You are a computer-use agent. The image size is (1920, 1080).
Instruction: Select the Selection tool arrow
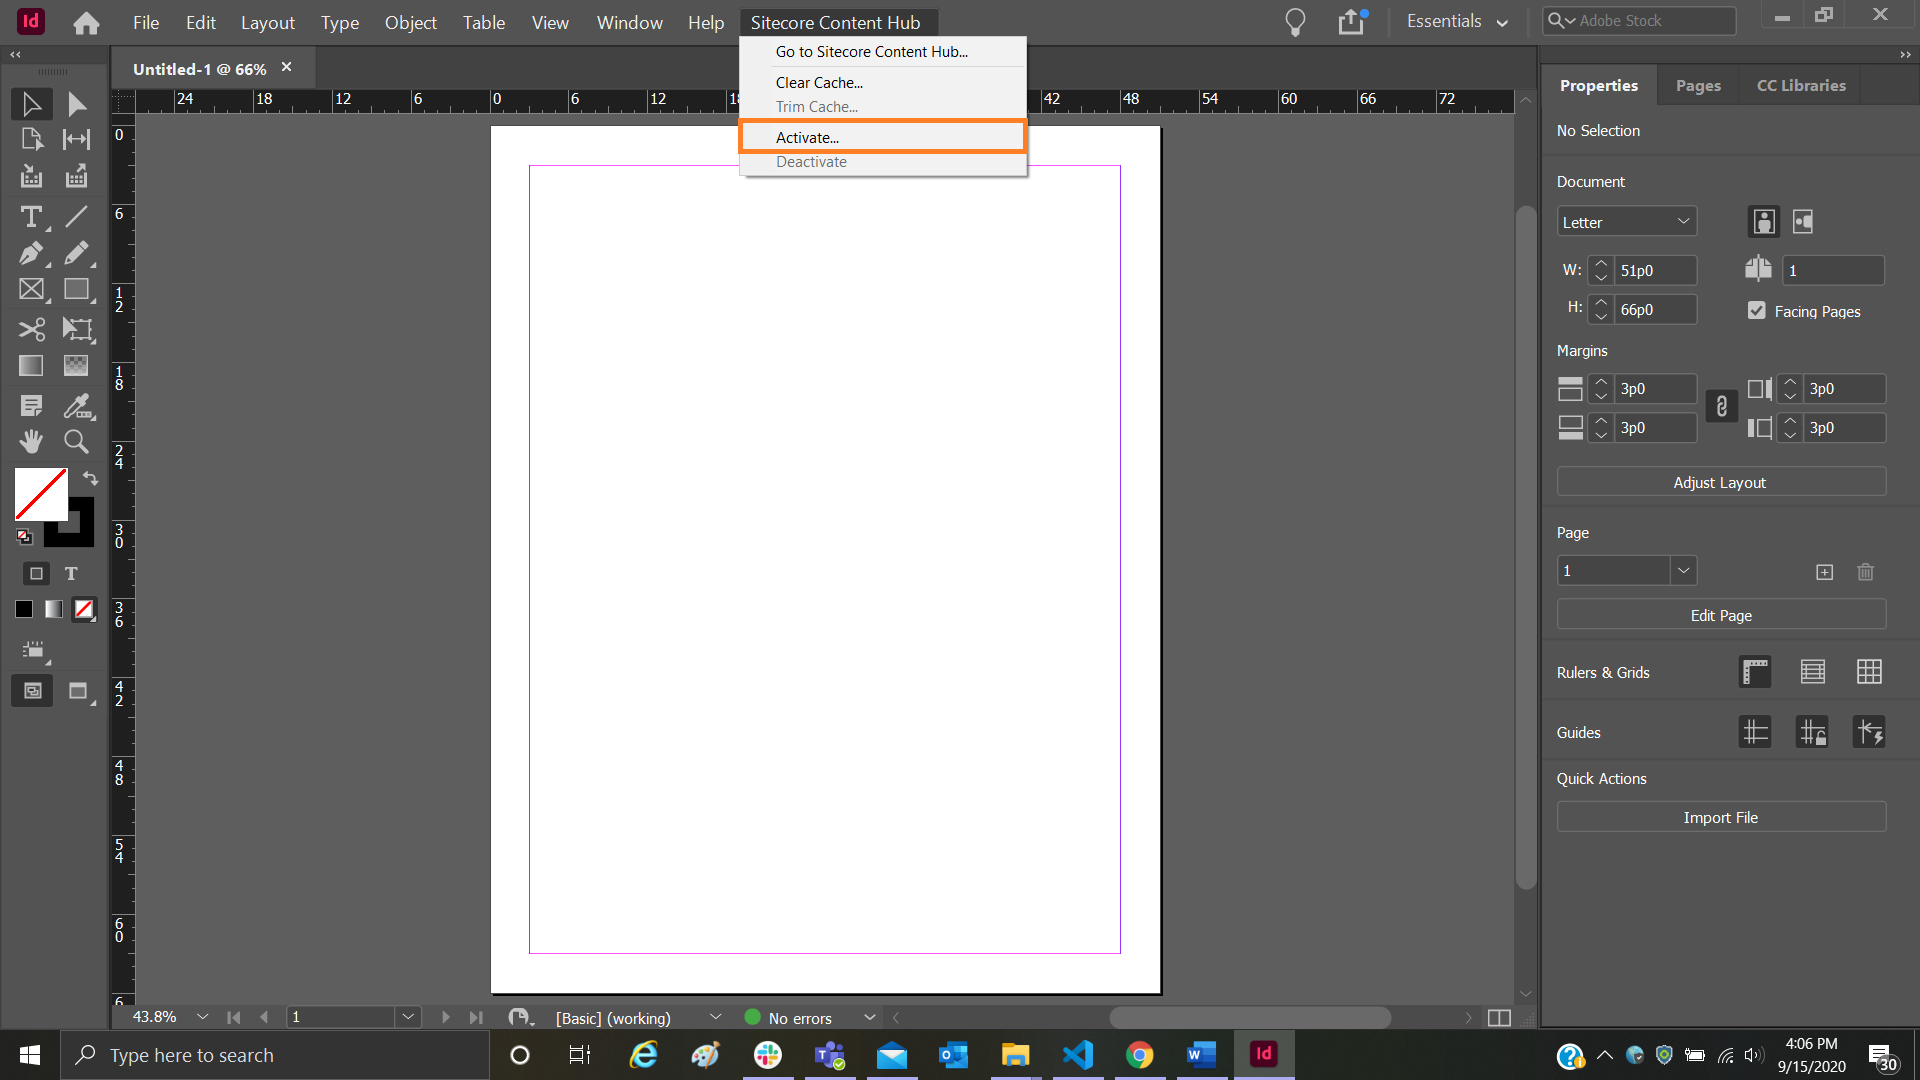(31, 104)
